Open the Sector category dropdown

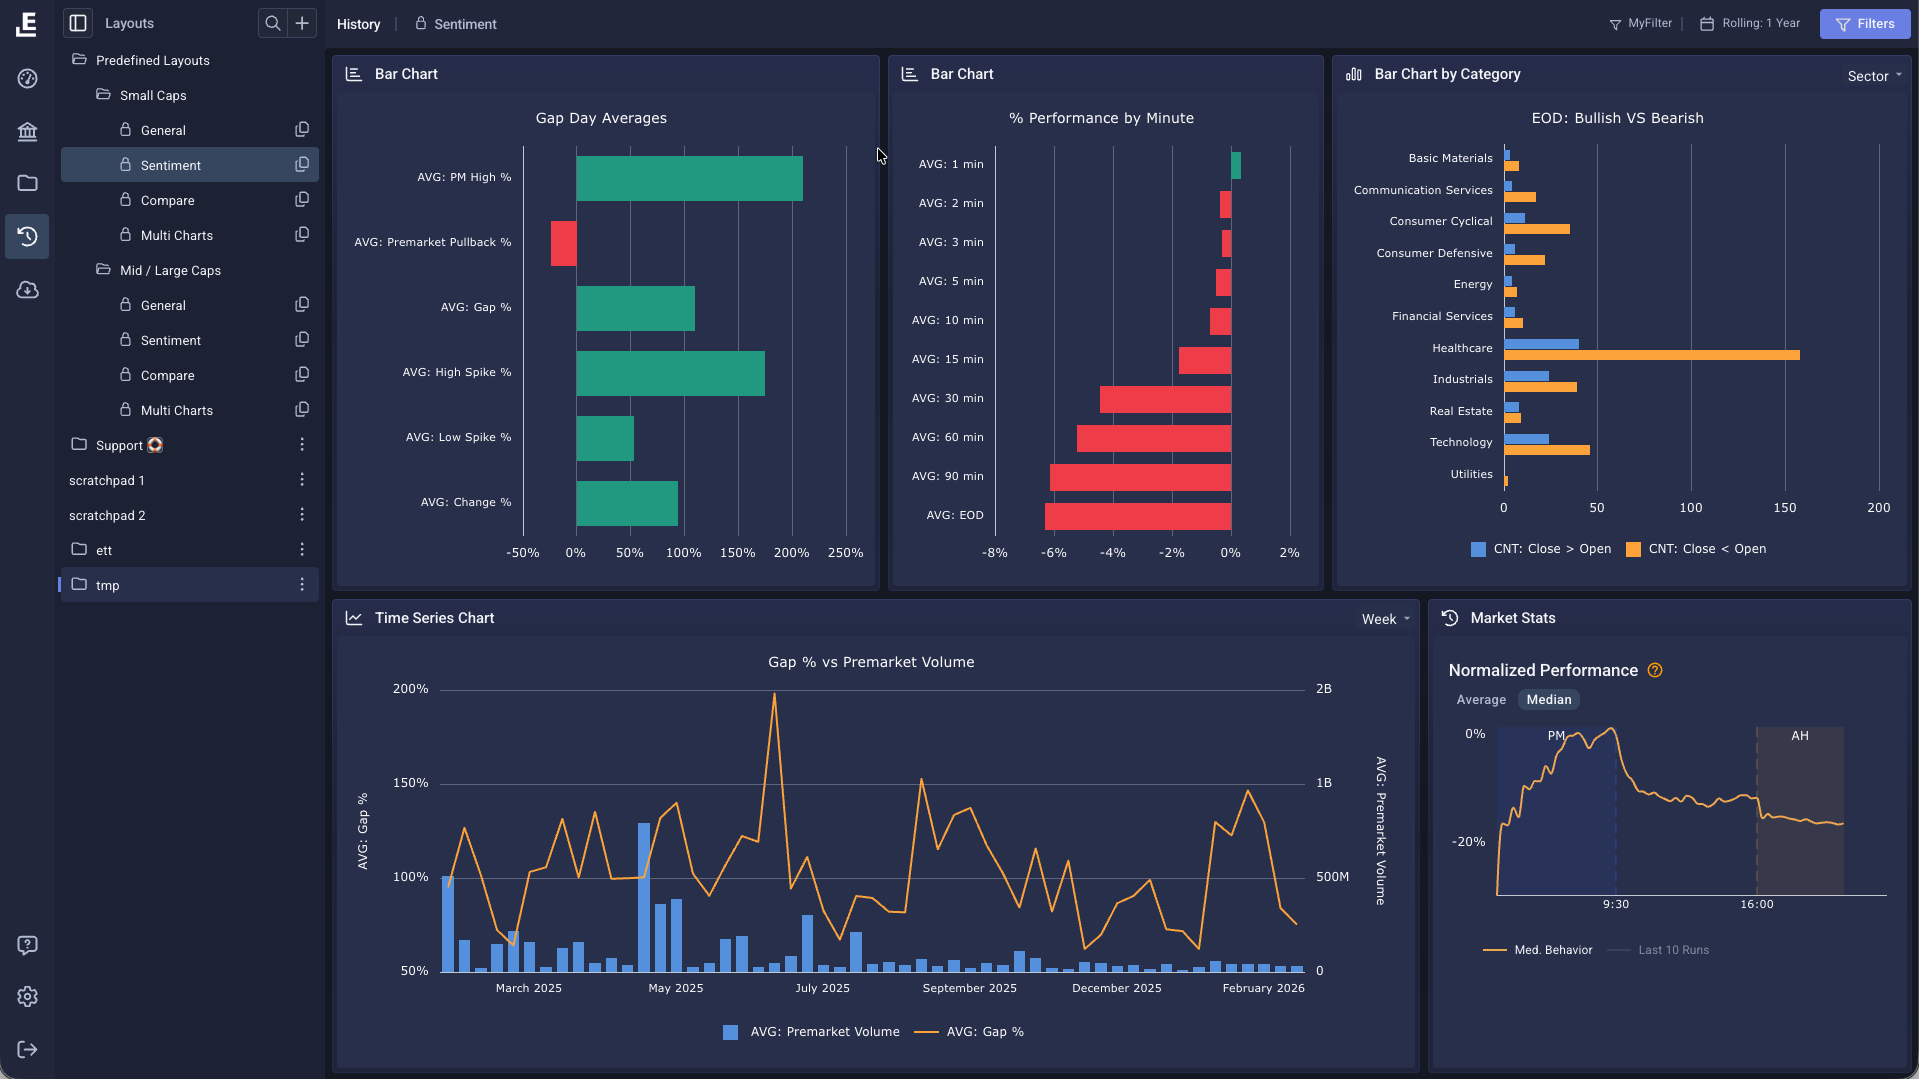(1874, 76)
